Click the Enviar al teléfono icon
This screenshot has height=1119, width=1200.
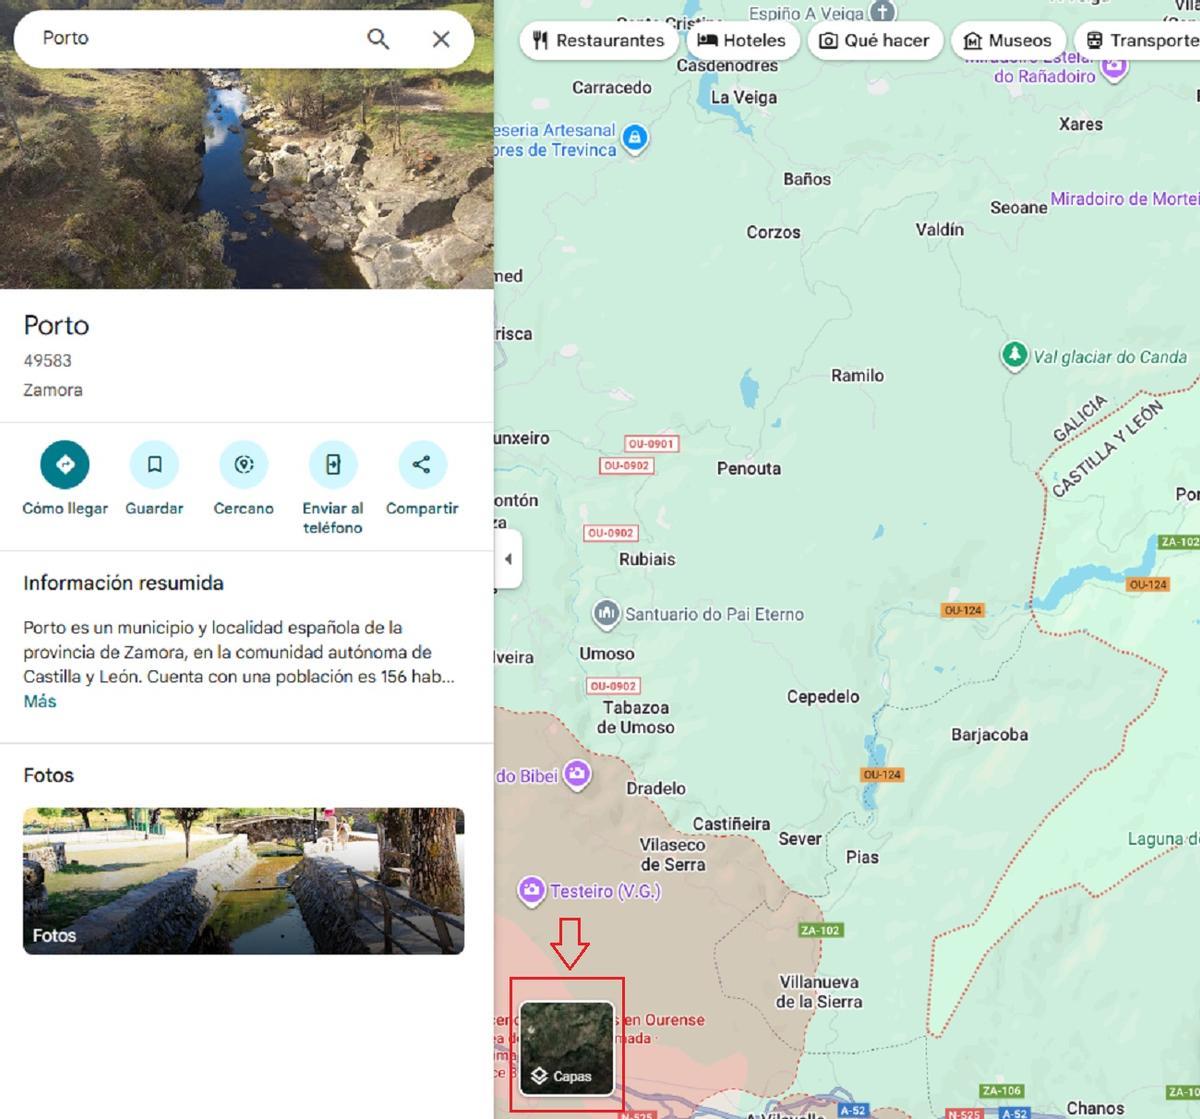coord(332,464)
